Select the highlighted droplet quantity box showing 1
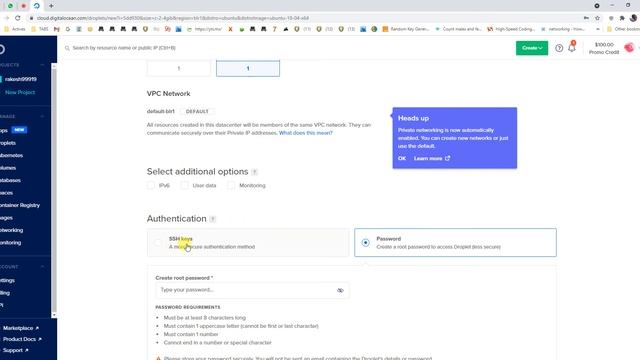Screen dimensions: 640x360 [x=248, y=68]
